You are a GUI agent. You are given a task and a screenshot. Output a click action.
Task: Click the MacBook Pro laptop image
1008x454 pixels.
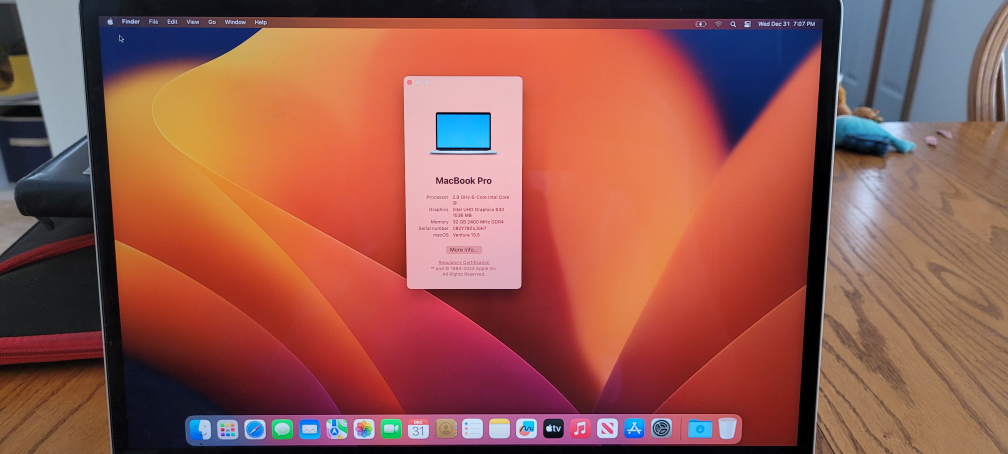(464, 133)
